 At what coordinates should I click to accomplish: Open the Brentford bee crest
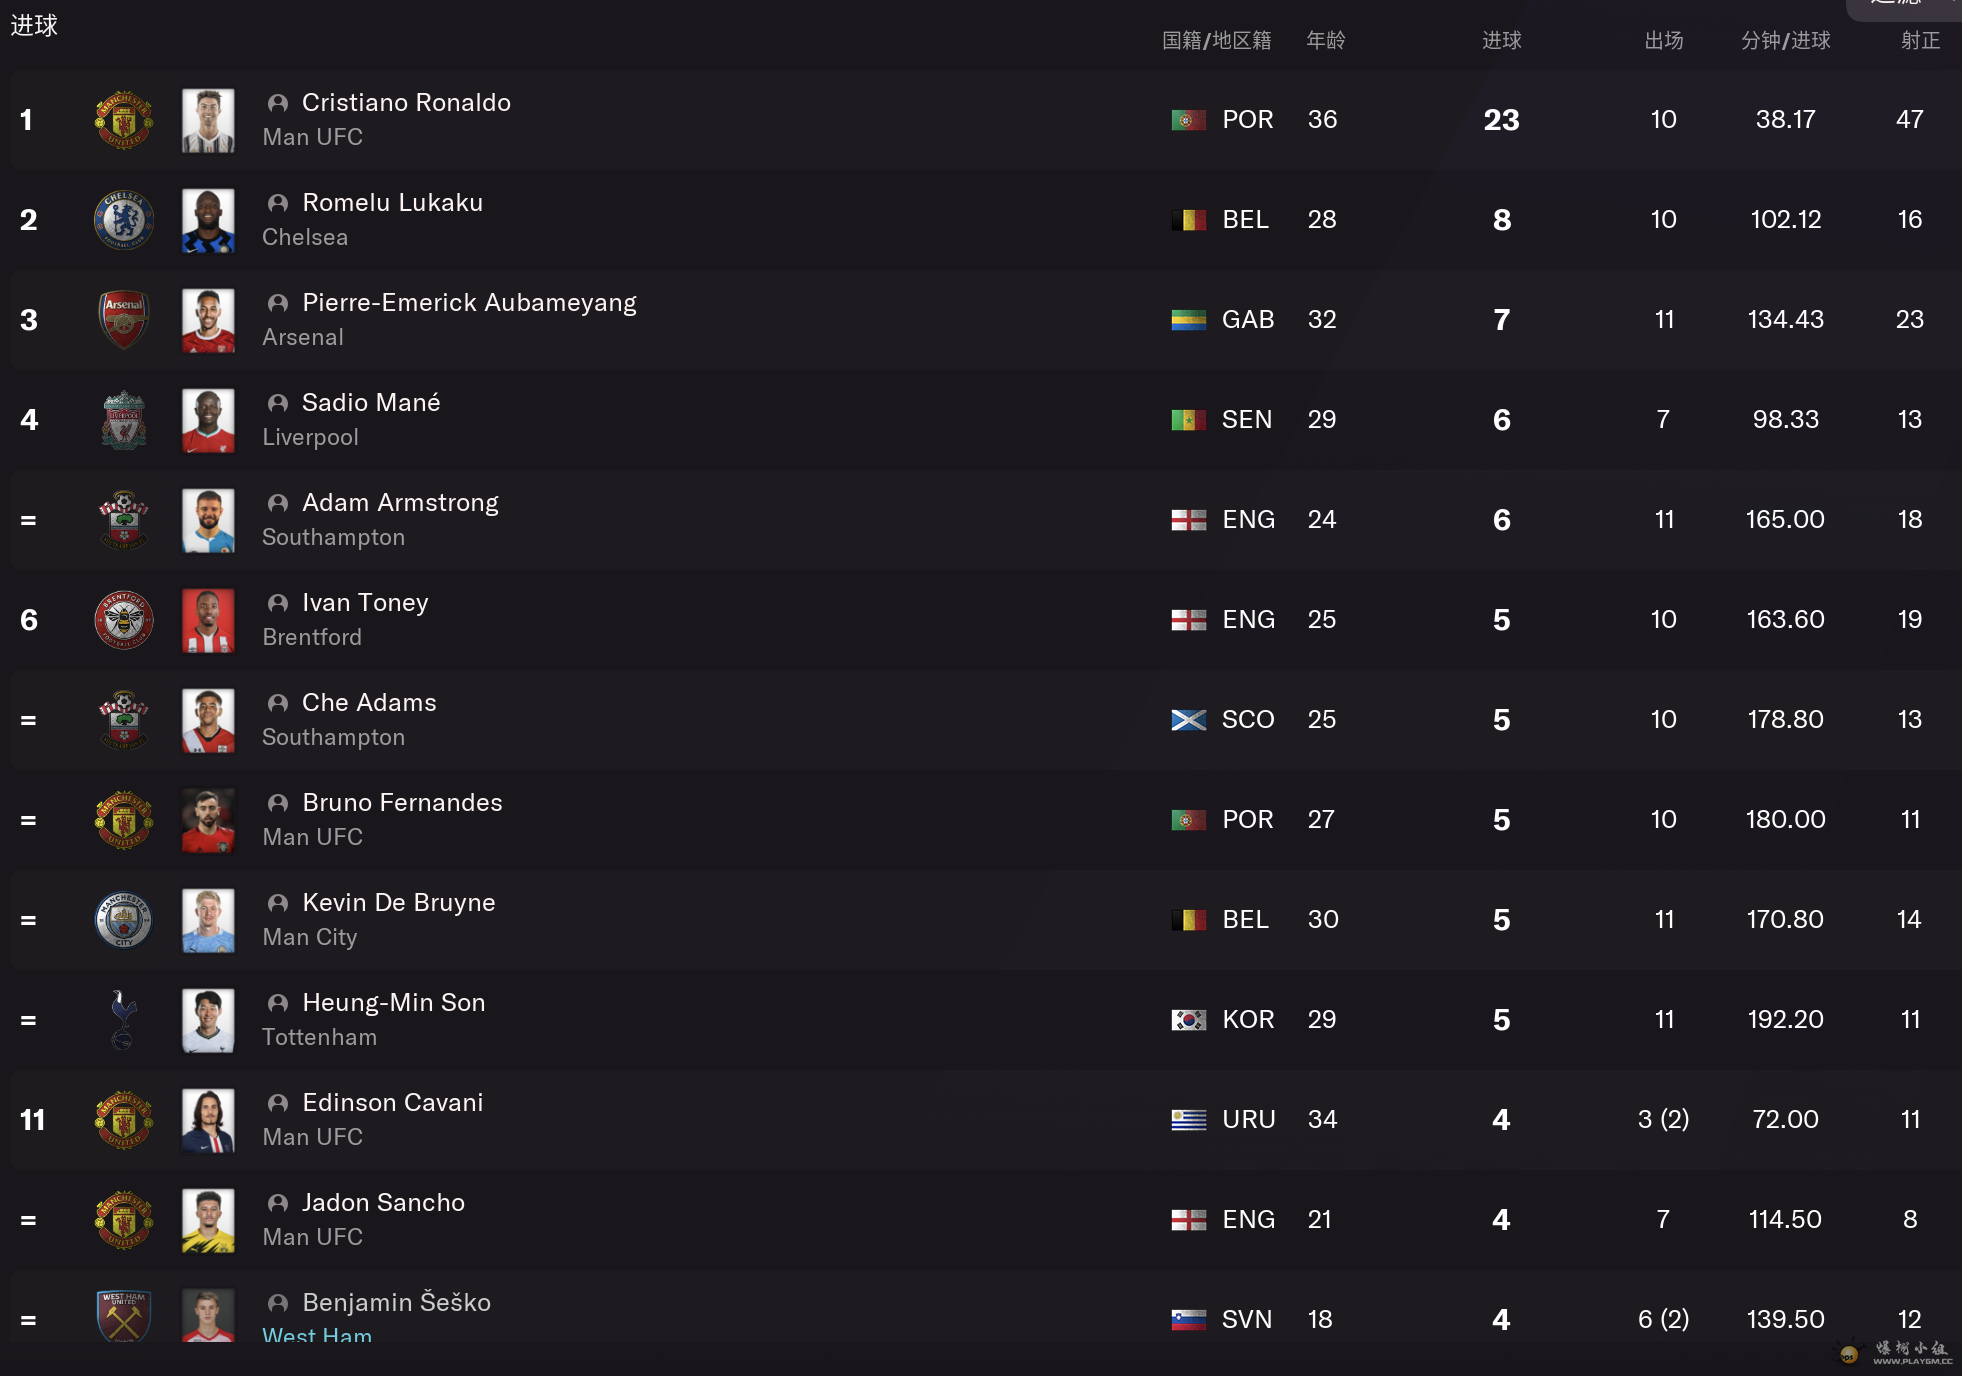point(124,620)
